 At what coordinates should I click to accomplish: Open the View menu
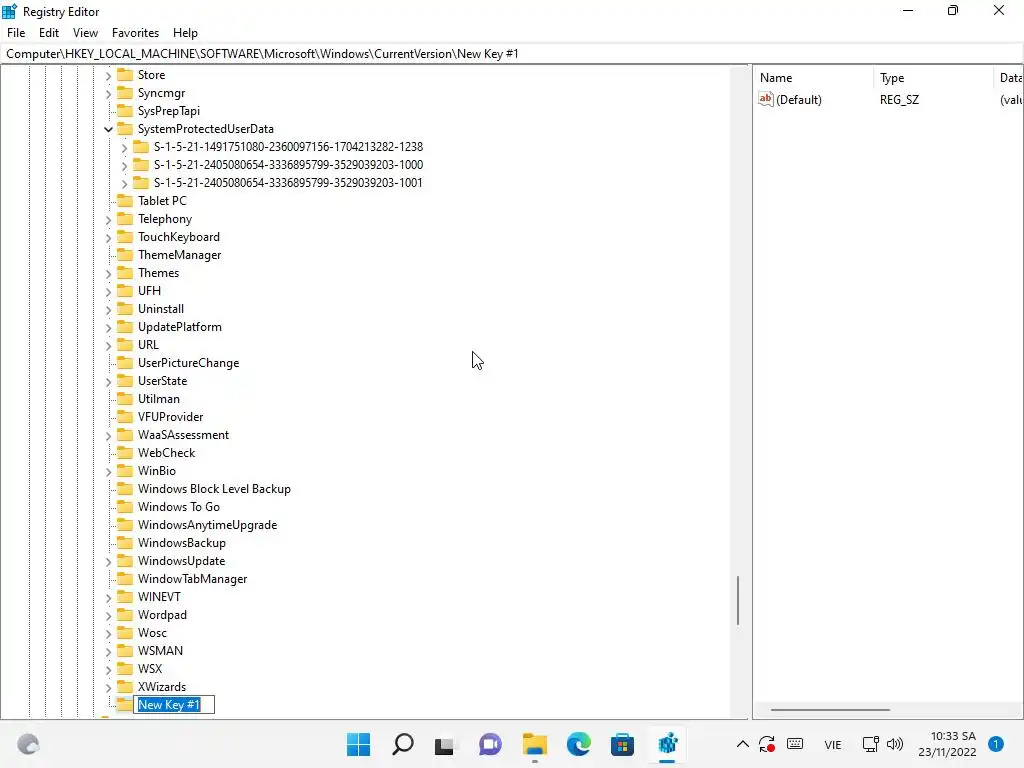tap(85, 33)
